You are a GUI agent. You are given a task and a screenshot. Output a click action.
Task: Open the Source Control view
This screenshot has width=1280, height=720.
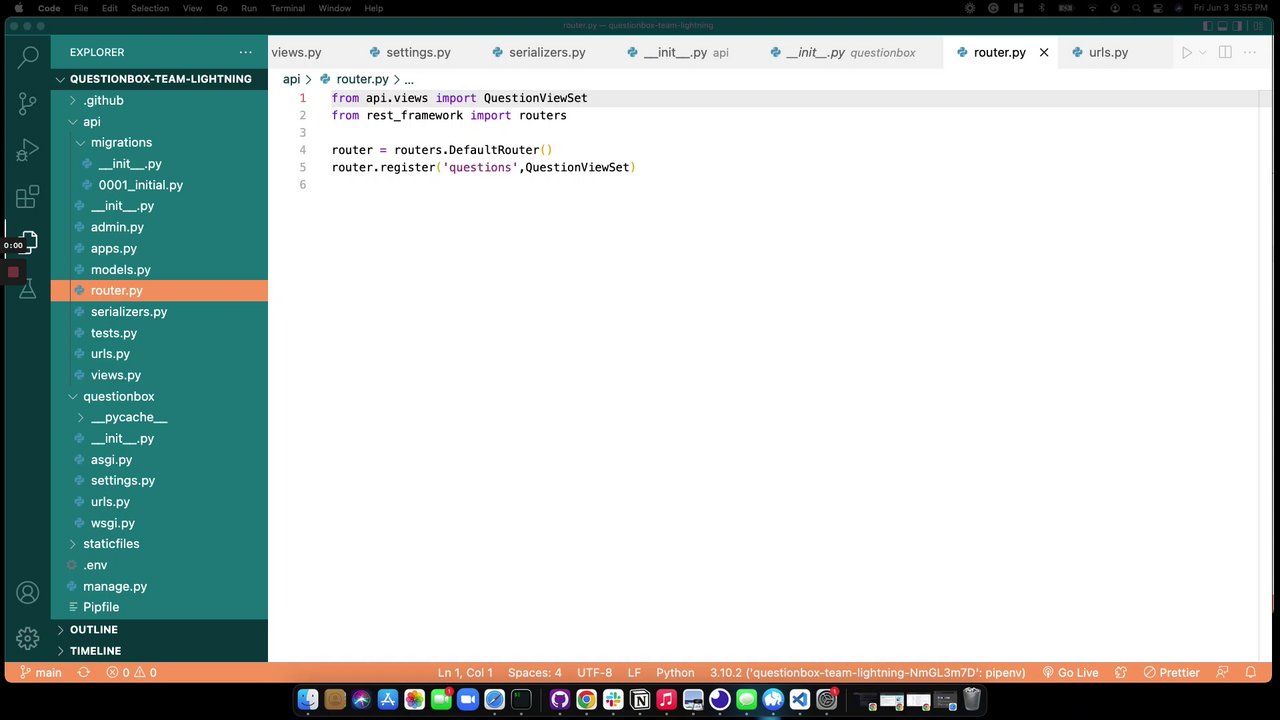[x=28, y=103]
